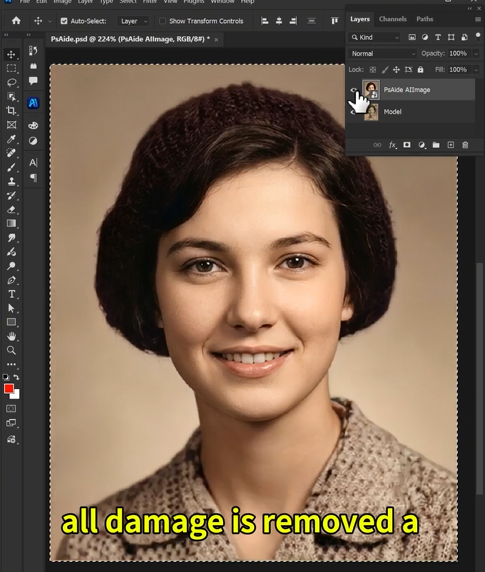485x572 pixels.
Task: Uncheck the Auto-Select checkbox
Action: click(64, 21)
